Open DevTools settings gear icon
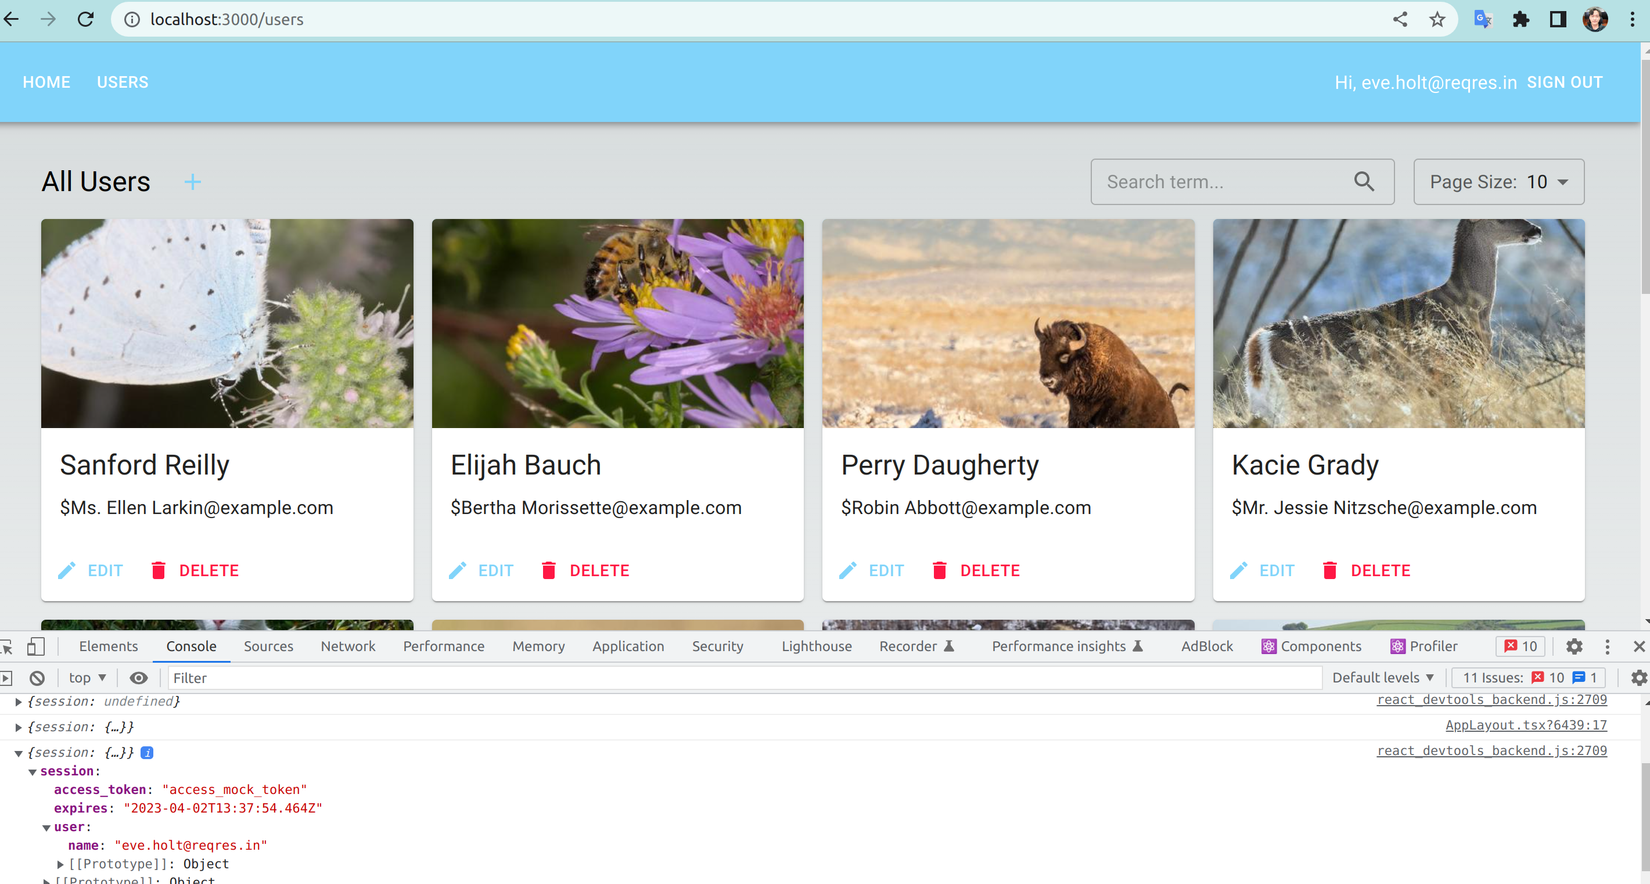Image resolution: width=1650 pixels, height=884 pixels. (1574, 646)
